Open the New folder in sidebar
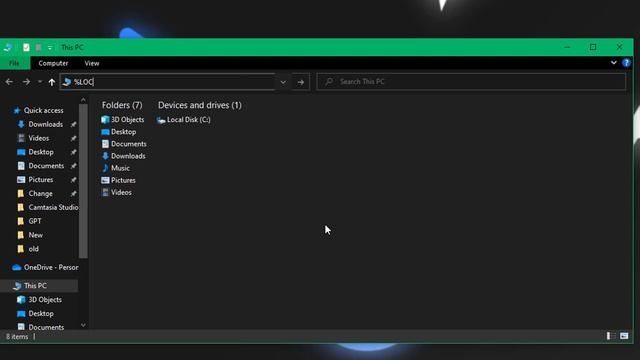The image size is (640, 360). 36,235
